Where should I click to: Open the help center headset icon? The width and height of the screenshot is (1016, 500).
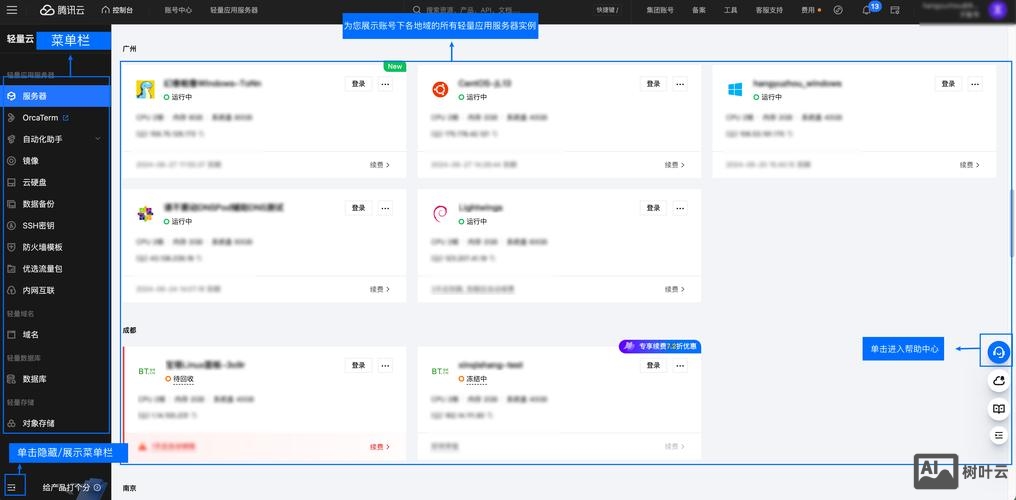(x=998, y=352)
